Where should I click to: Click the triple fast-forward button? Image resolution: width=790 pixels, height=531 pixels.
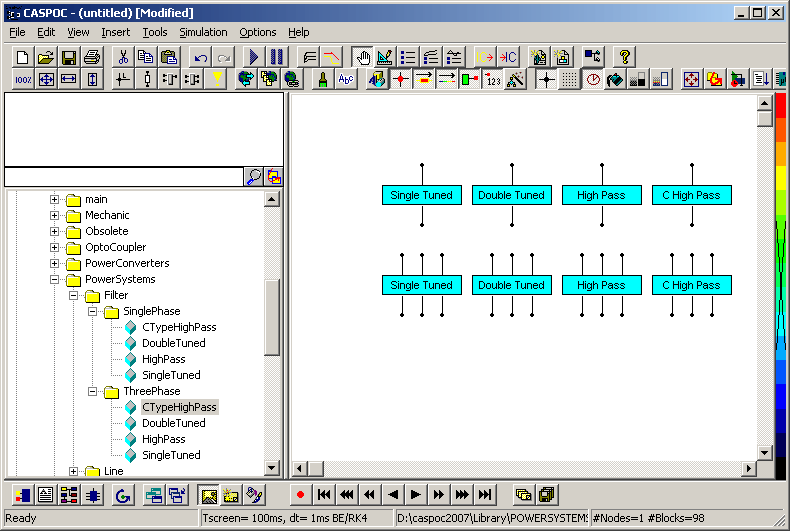[462, 495]
